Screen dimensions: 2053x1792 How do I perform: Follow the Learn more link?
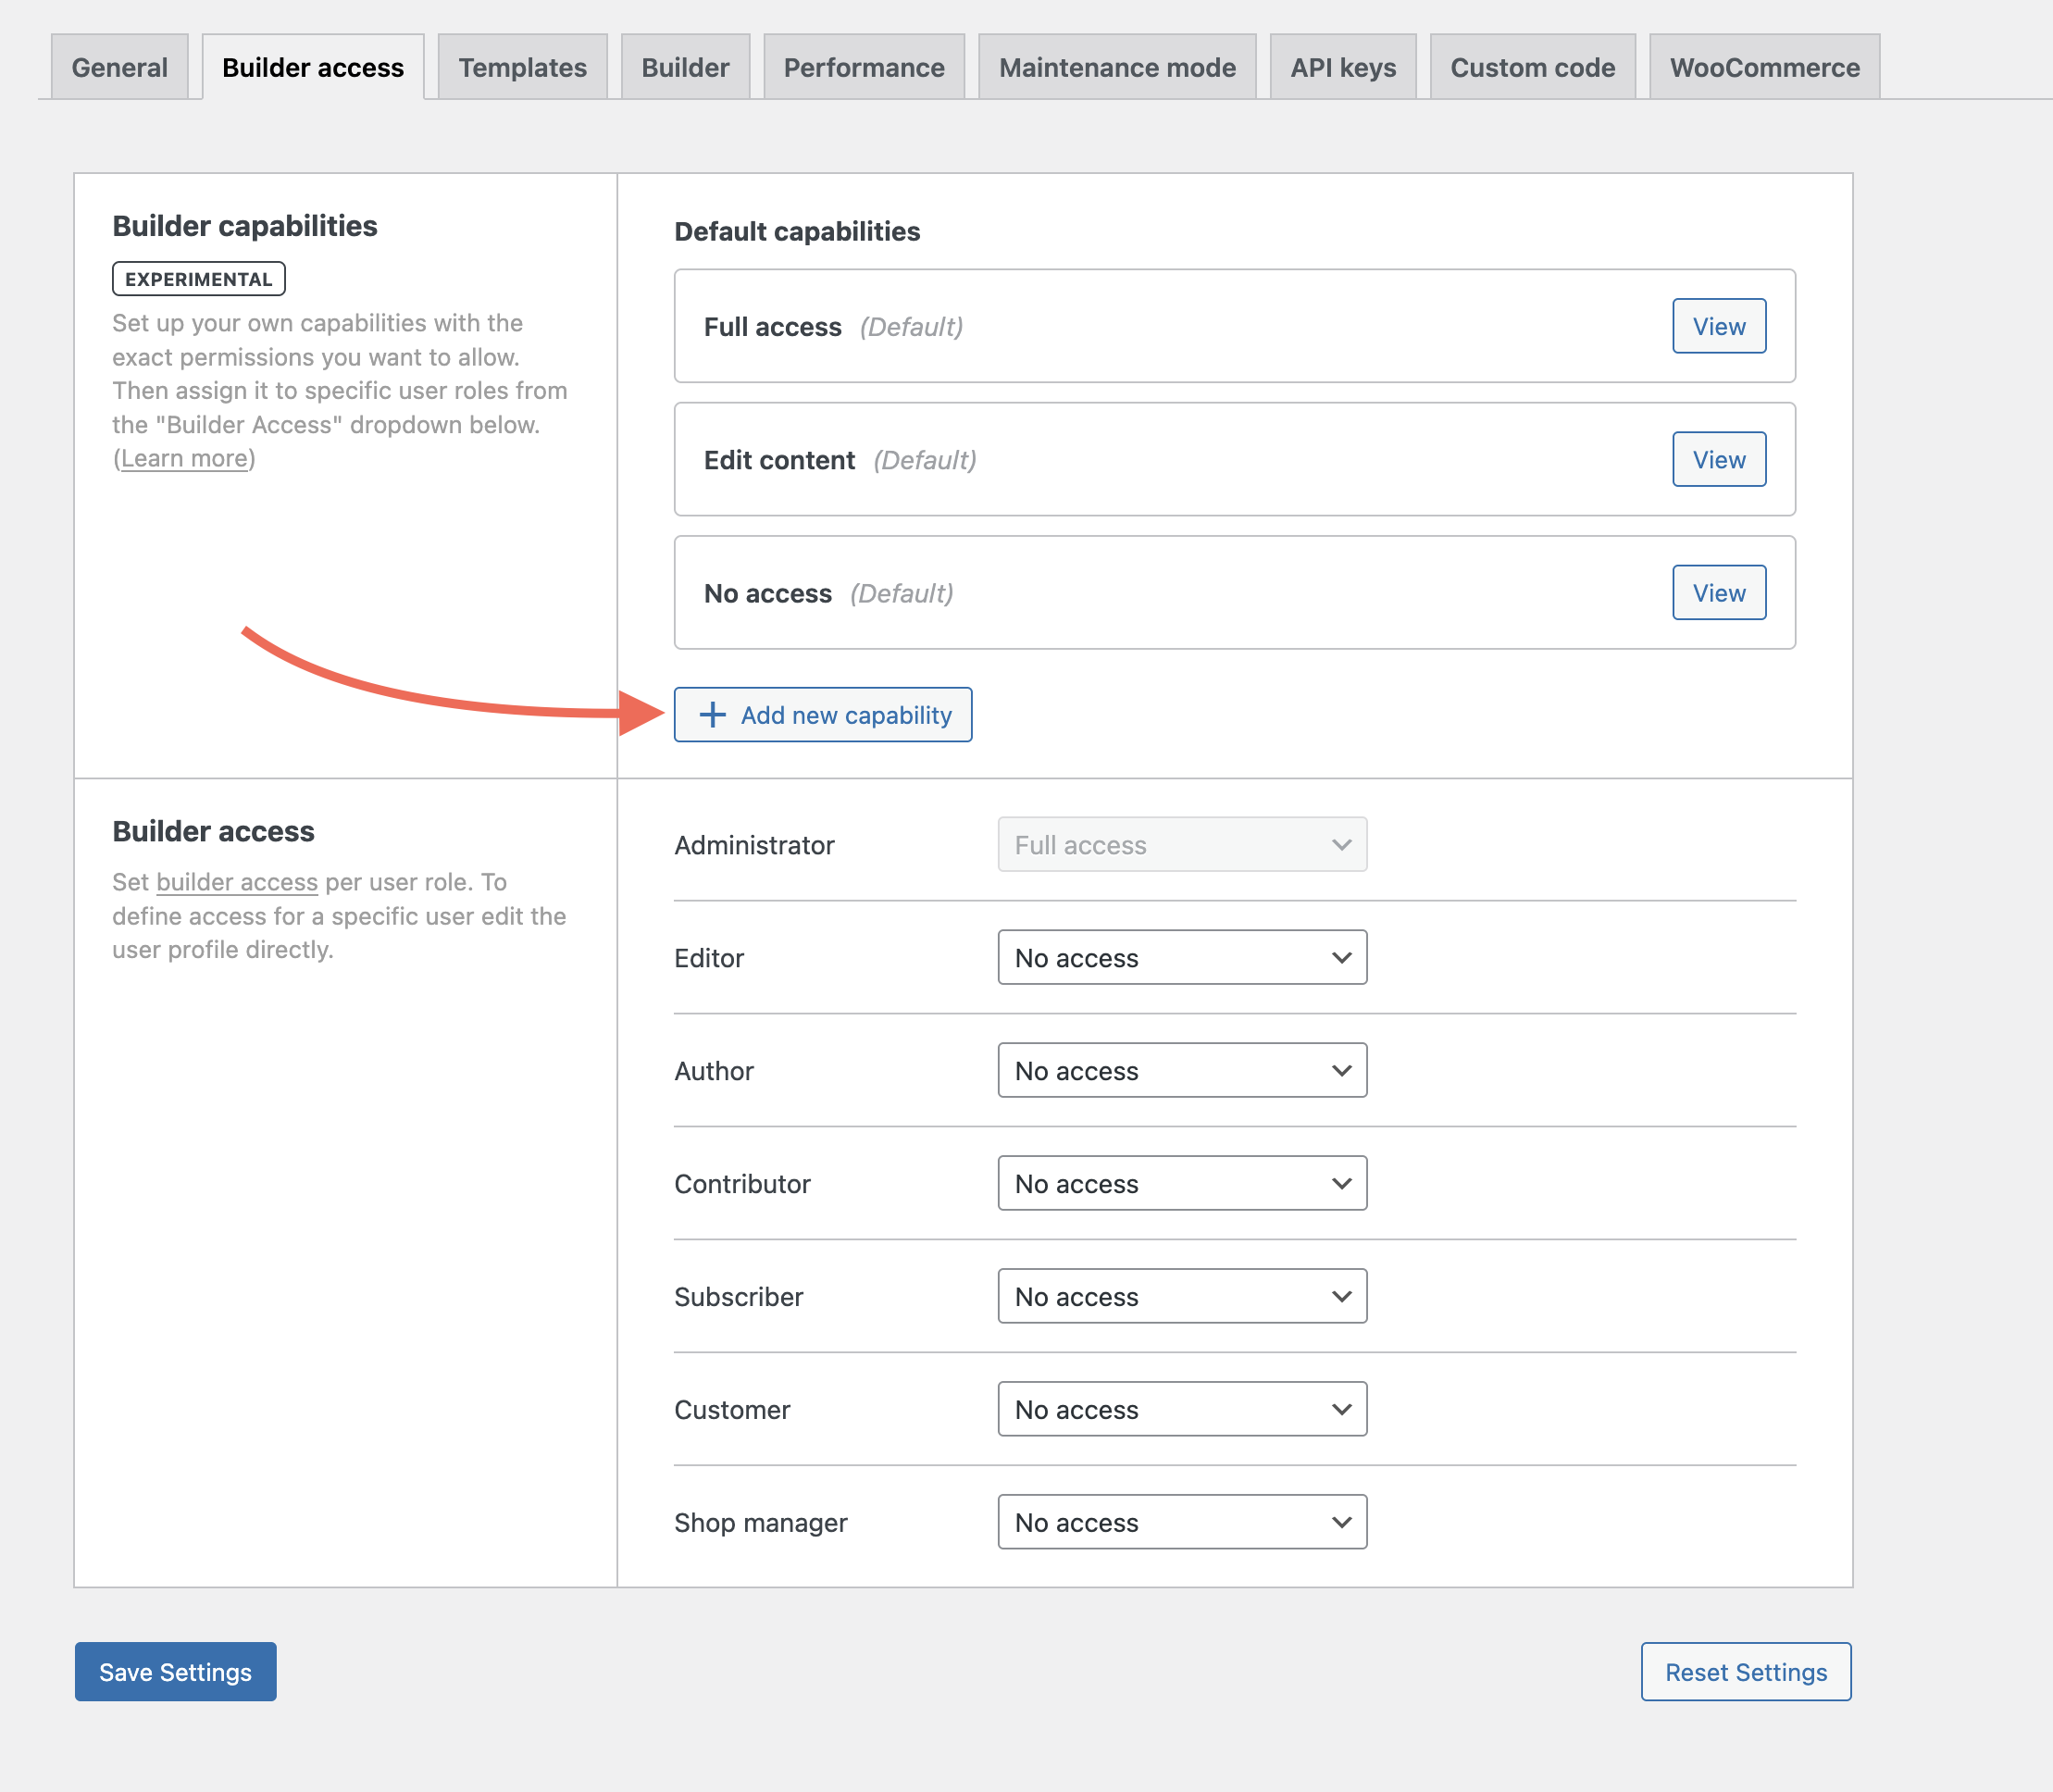[x=184, y=459]
